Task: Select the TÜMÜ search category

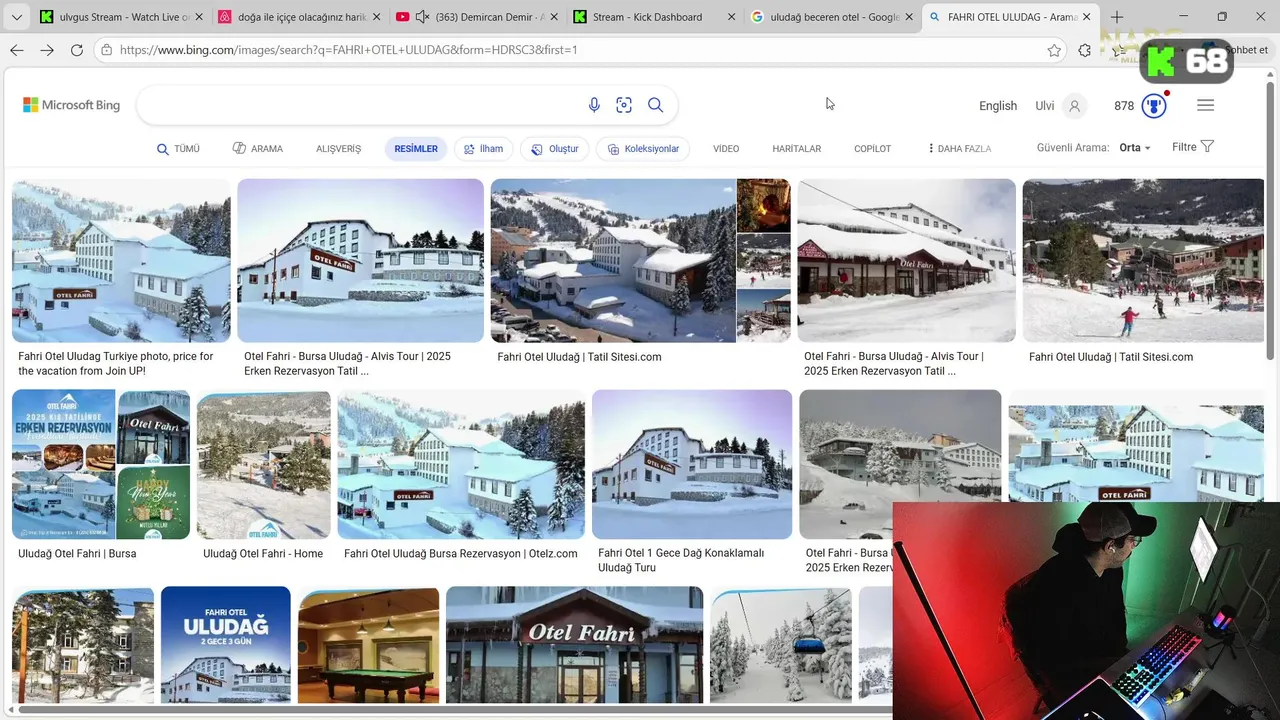Action: [x=178, y=149]
